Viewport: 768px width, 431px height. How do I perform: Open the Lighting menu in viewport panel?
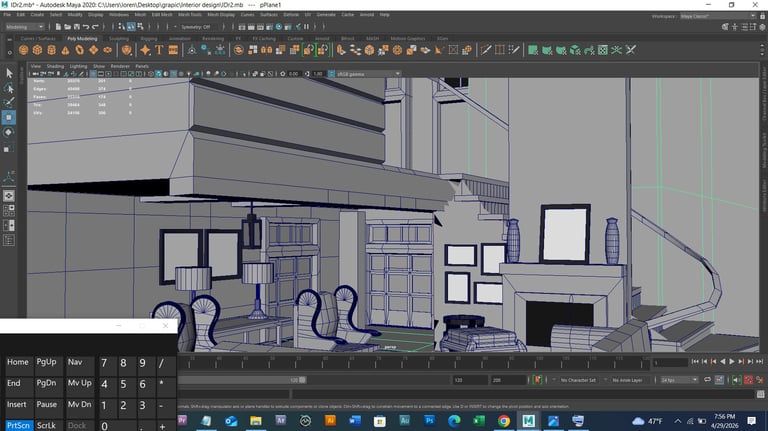click(77, 66)
